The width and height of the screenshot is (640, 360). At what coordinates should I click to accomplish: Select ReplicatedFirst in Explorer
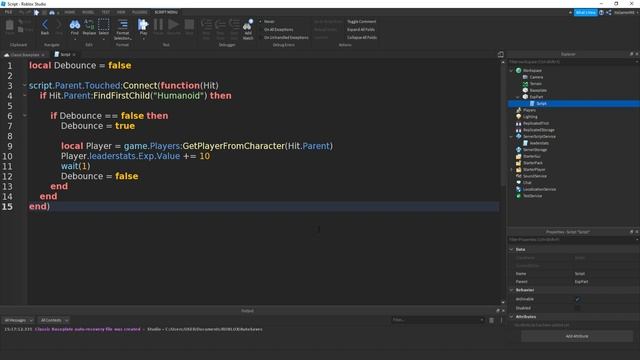(536, 123)
